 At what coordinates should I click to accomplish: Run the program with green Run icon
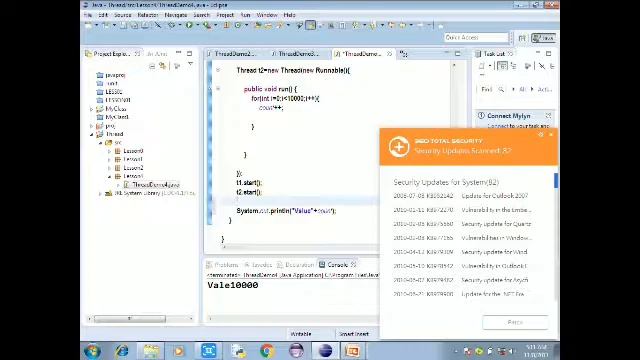click(189, 25)
